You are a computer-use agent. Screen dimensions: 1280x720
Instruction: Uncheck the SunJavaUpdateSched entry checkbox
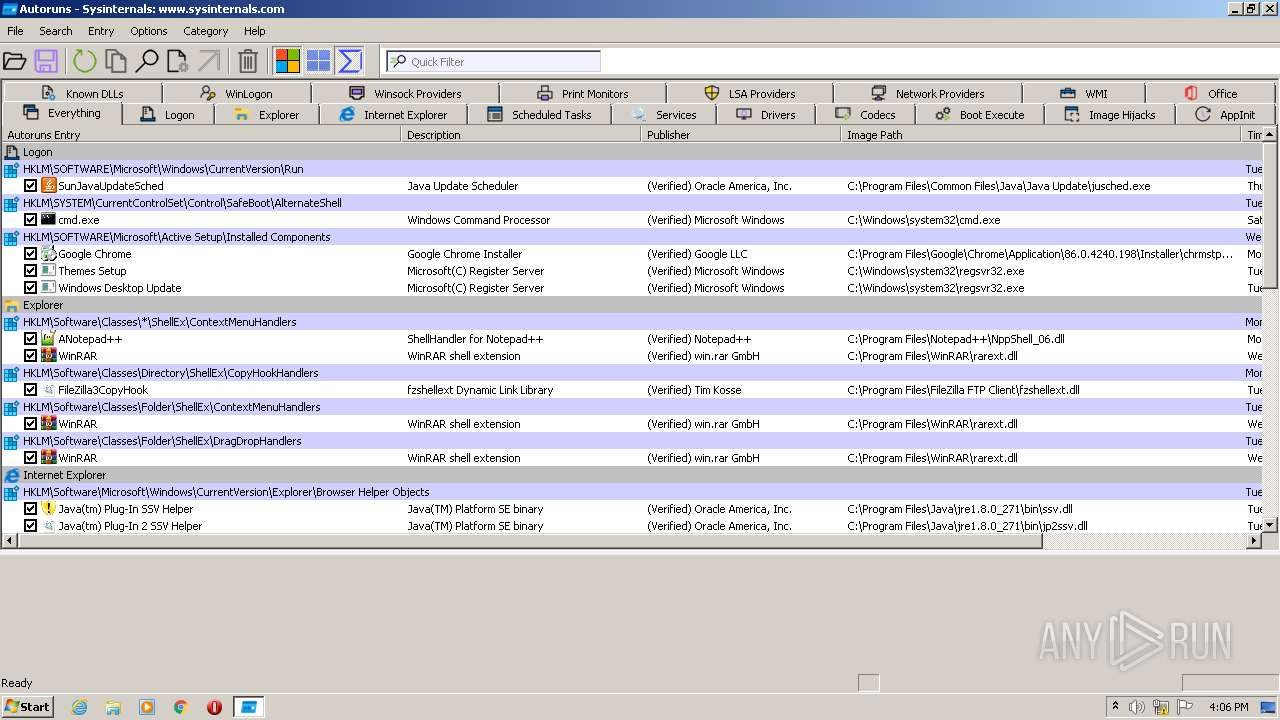(31, 186)
